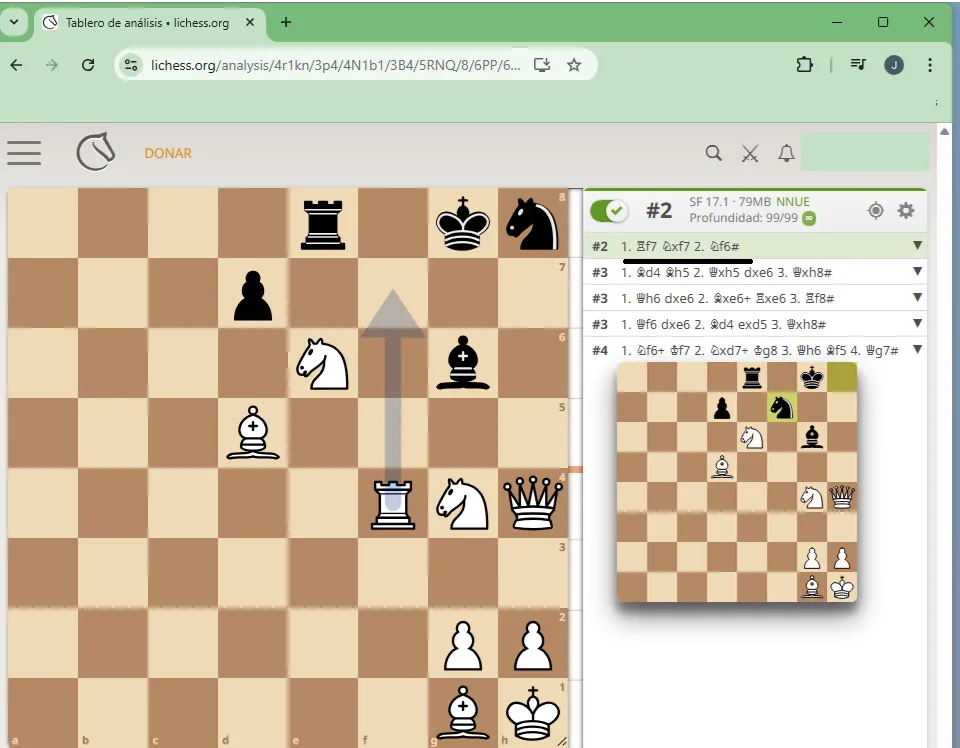
Task: Click the DONAR link
Action: pyautogui.click(x=168, y=153)
